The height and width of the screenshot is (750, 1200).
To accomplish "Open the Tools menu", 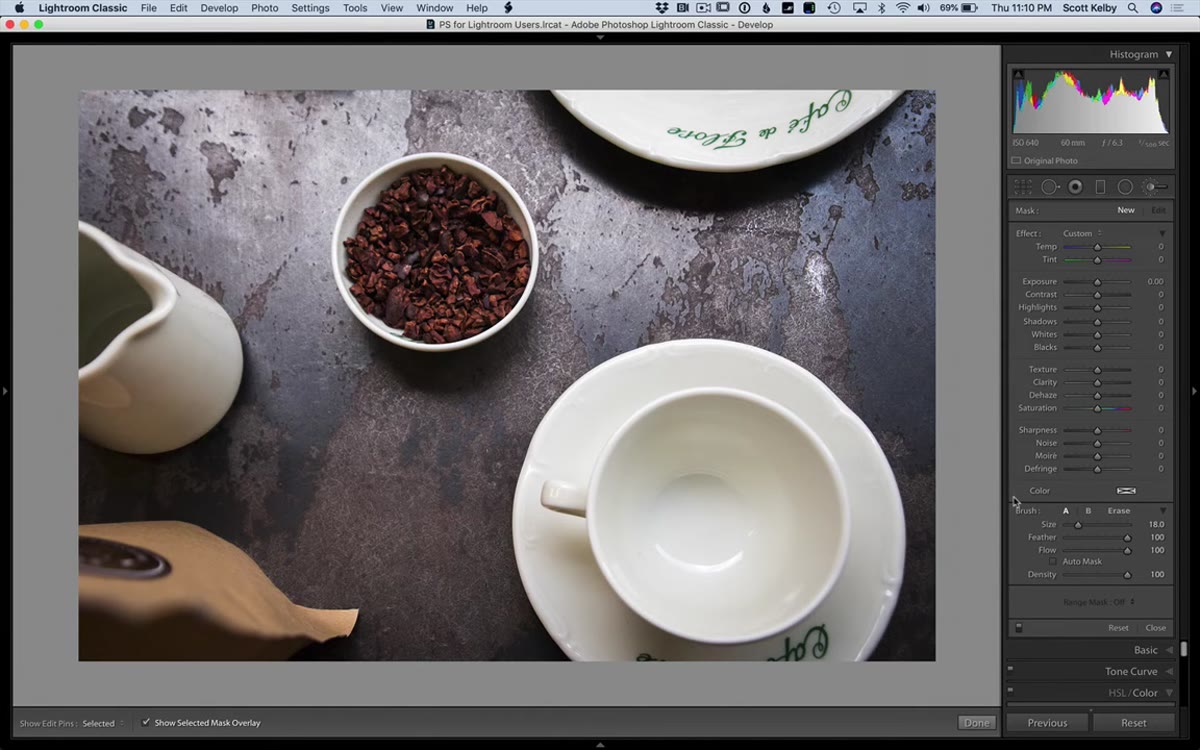I will (355, 8).
